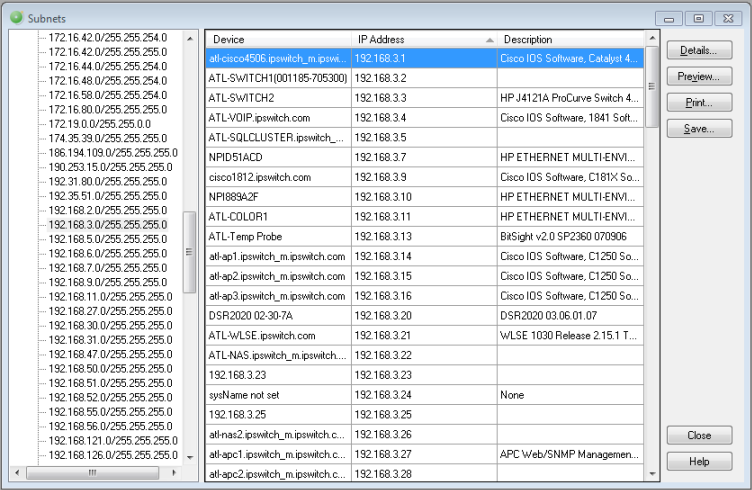Save the subnet report
The width and height of the screenshot is (752, 490).
[x=699, y=128]
